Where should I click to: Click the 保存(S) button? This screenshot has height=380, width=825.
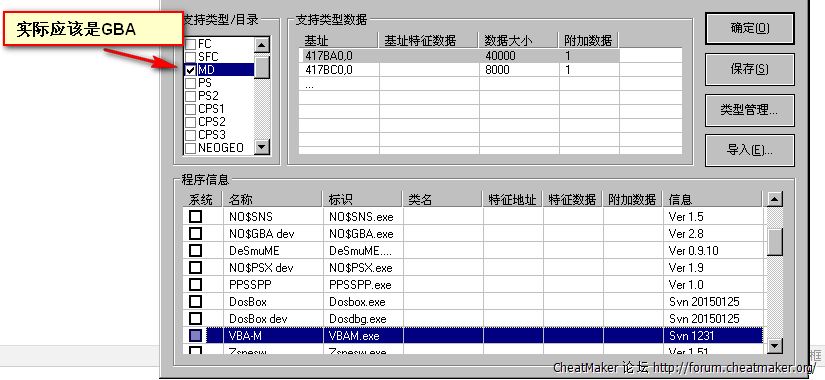pos(750,69)
